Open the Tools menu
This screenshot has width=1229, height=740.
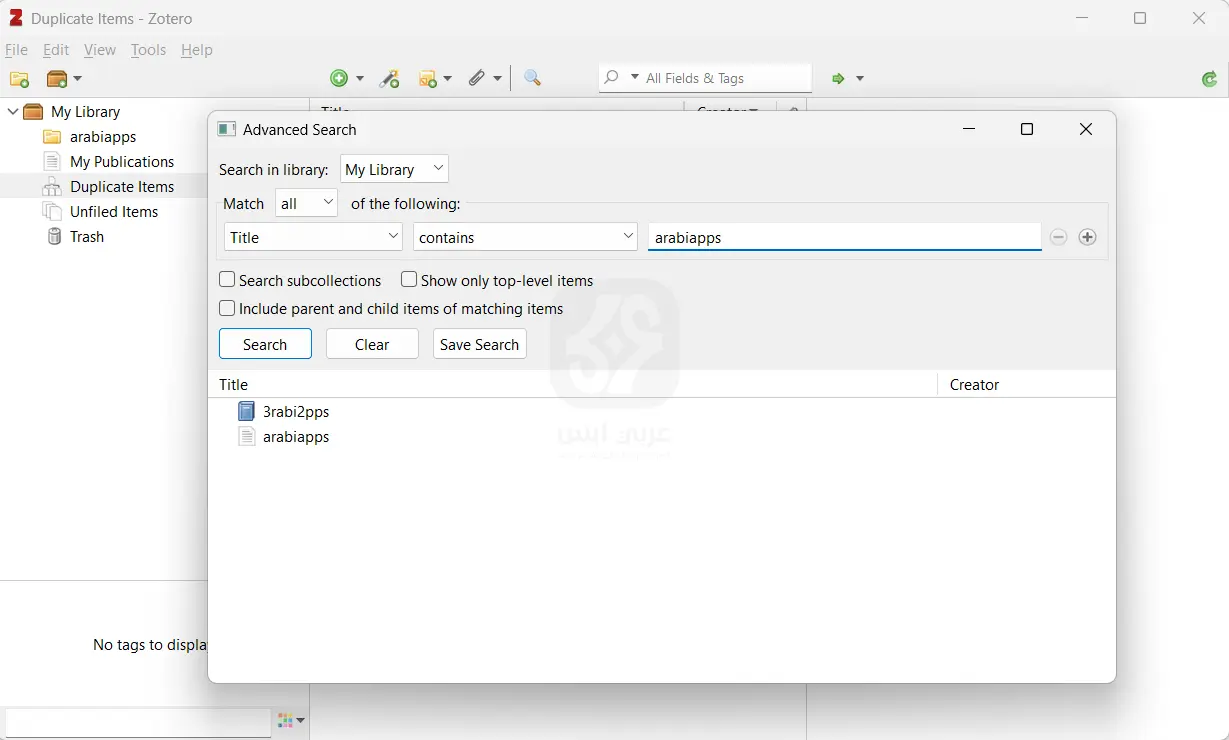point(148,49)
